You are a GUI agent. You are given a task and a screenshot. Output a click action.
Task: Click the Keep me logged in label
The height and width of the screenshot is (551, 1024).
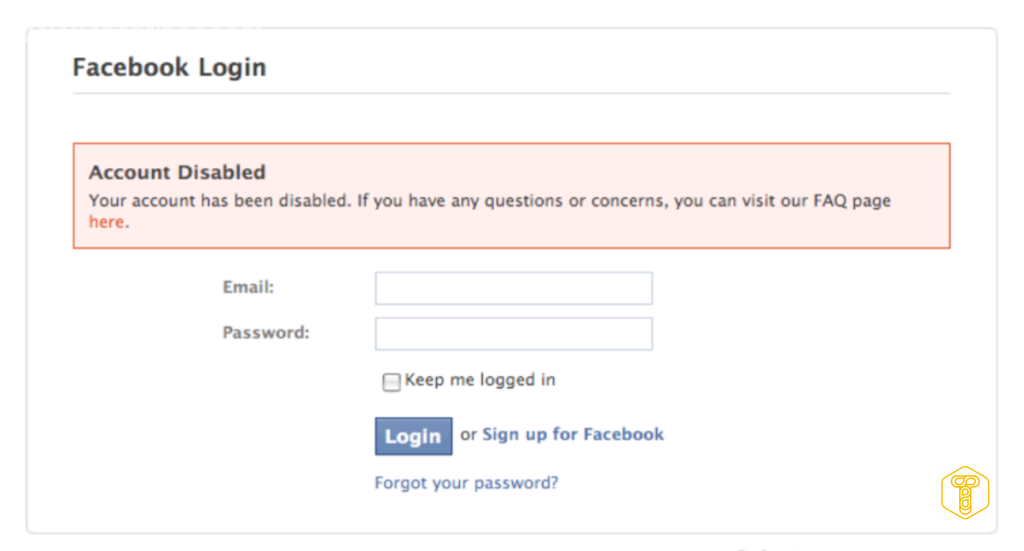coord(479,380)
